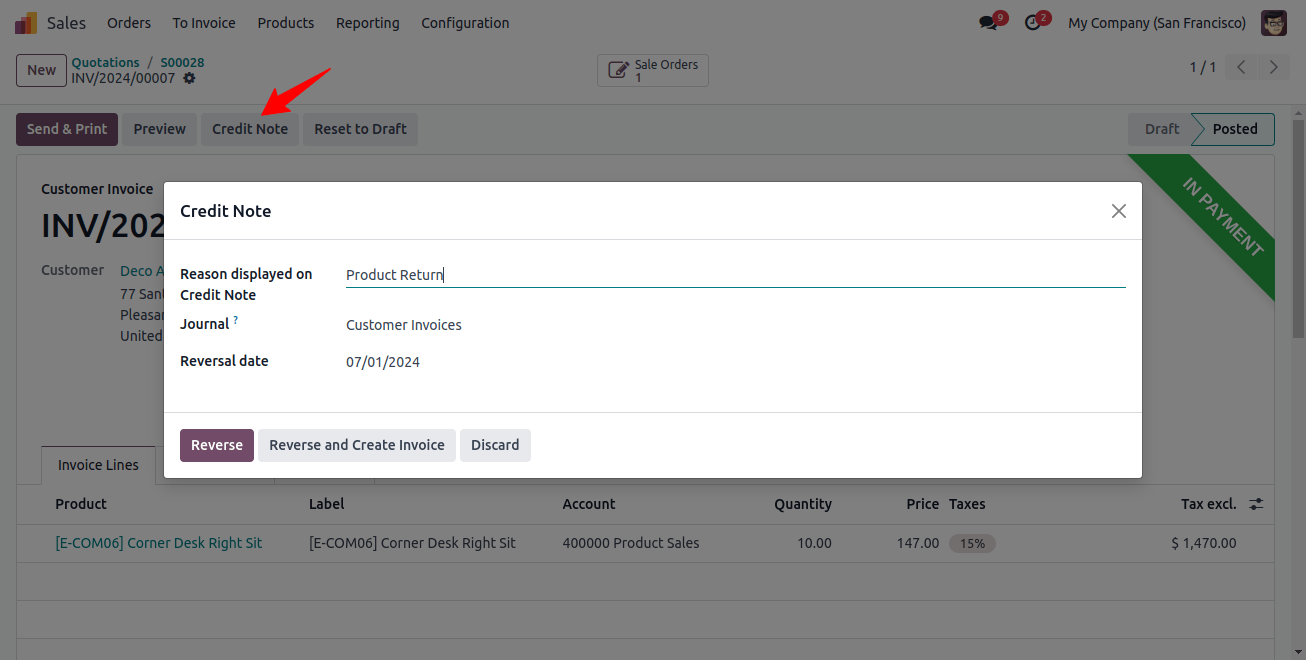This screenshot has height=660, width=1306.
Task: Select the Invoice Lines tab
Action: (x=98, y=465)
